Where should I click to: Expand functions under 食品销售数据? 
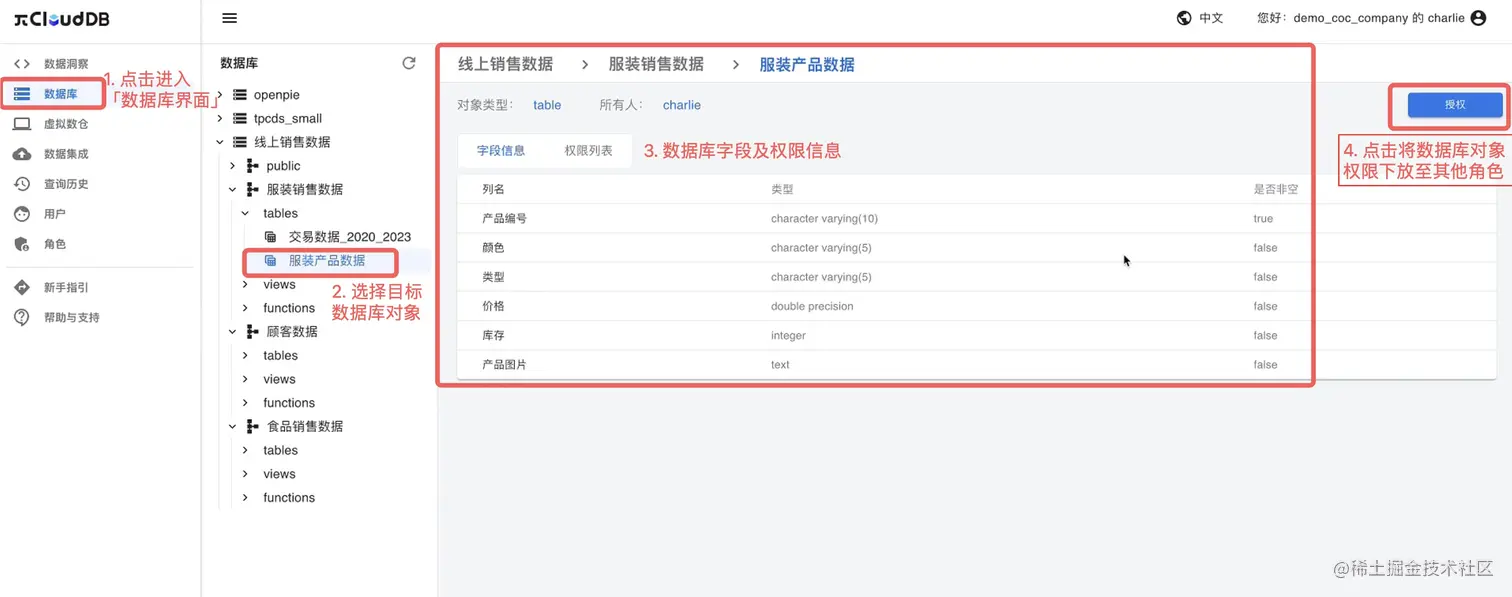[x=245, y=498]
